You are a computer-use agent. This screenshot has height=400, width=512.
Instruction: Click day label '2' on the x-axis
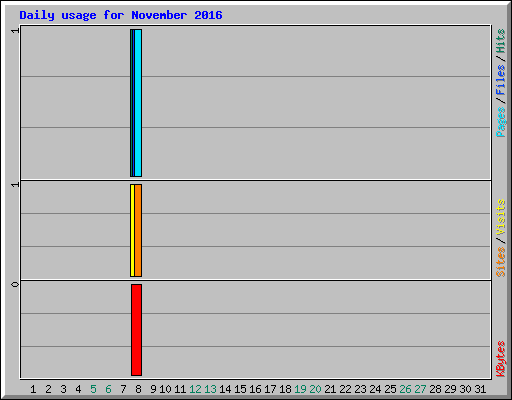[48, 389]
